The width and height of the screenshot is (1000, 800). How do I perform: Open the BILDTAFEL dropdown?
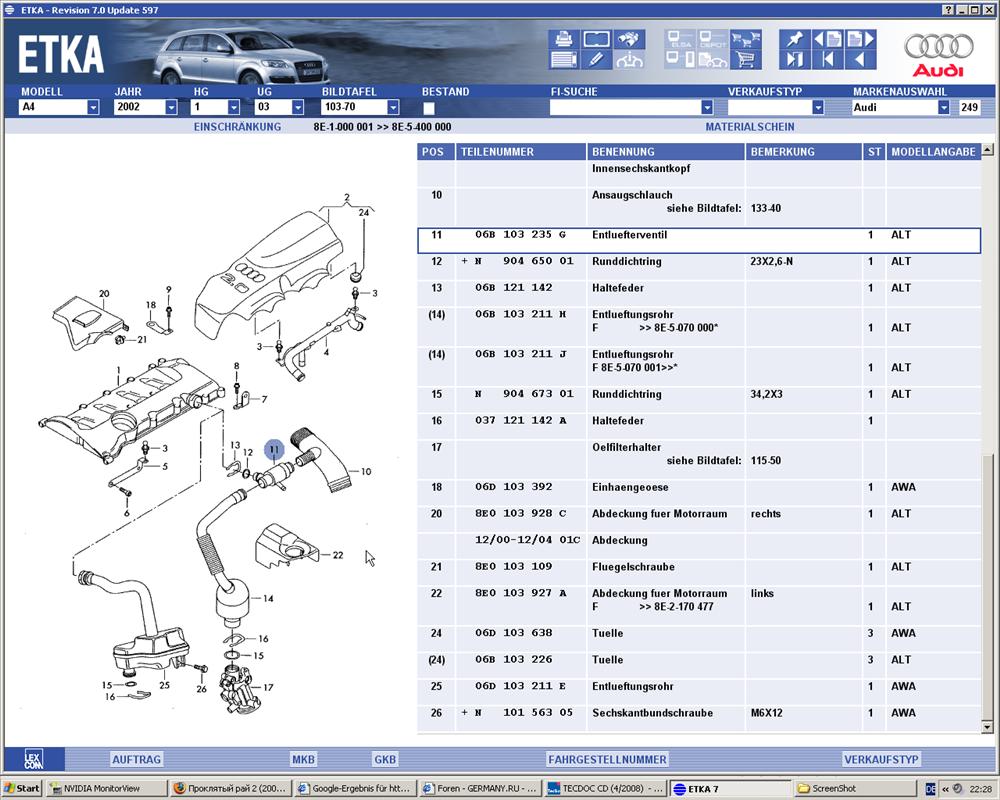(393, 107)
